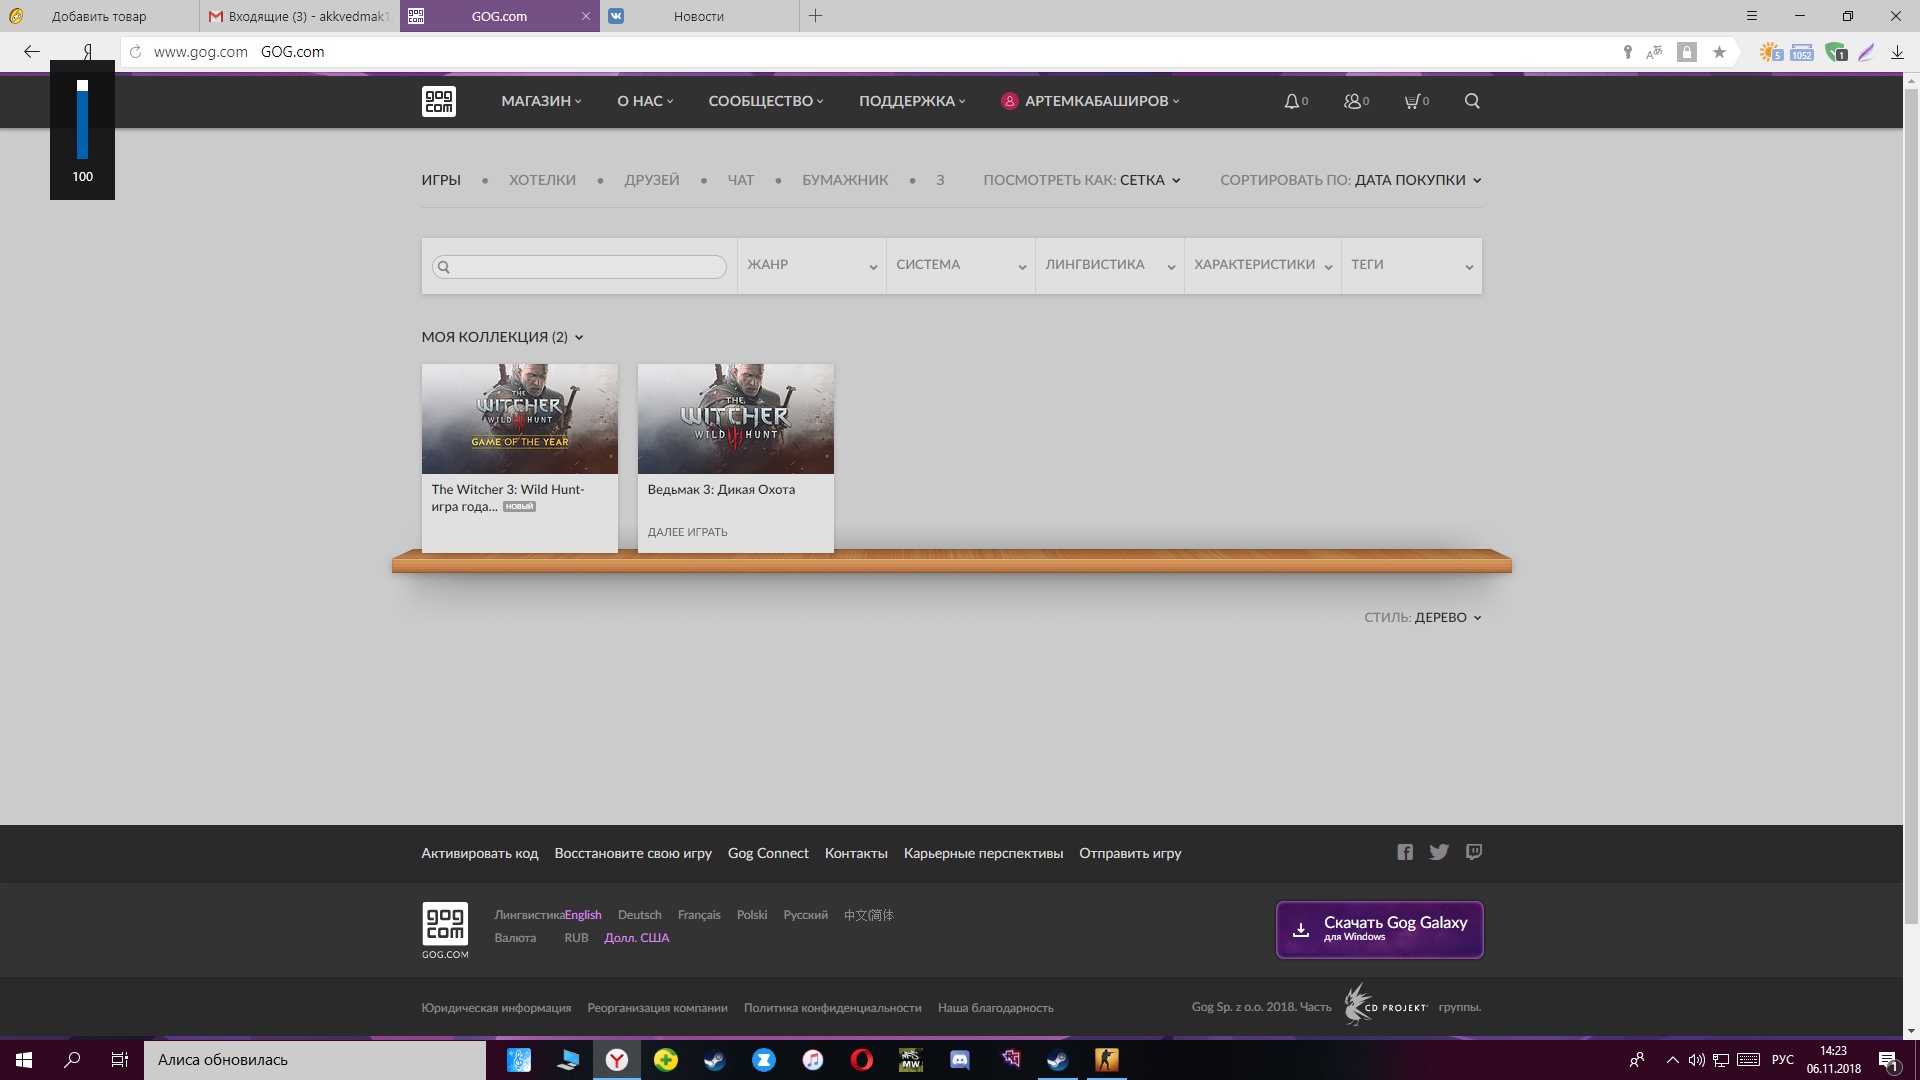Viewport: 1920px width, 1080px height.
Task: Open new browser tab plus button
Action: 815,16
